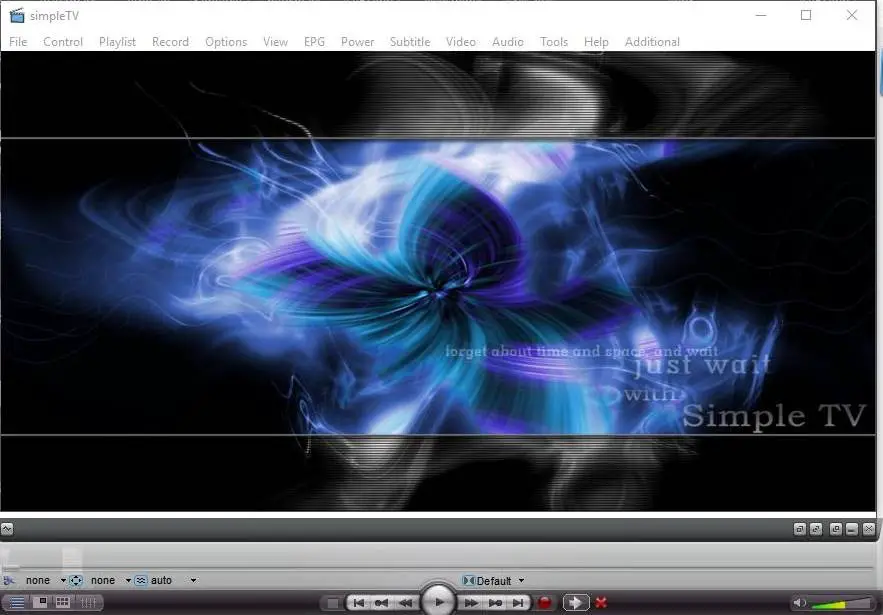Expand the crop 'none' dropdown arrow

[64, 580]
